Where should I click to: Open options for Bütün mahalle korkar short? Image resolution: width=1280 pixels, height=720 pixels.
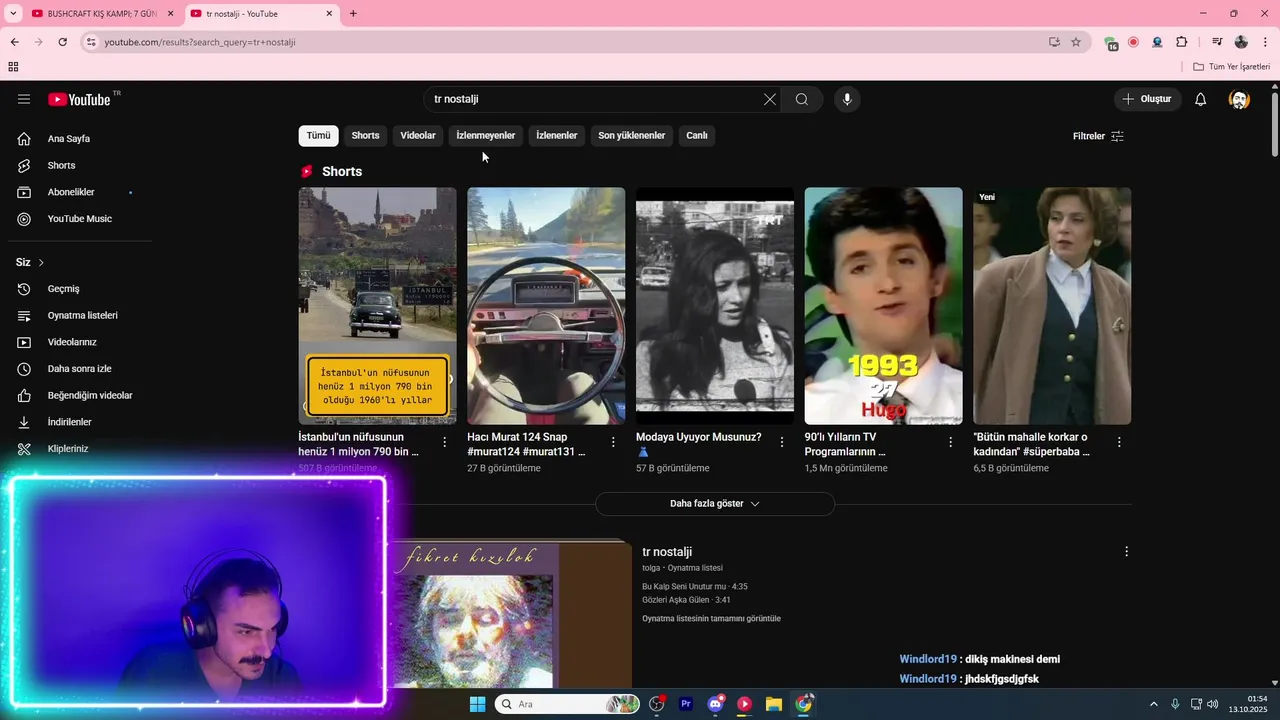(x=1119, y=442)
